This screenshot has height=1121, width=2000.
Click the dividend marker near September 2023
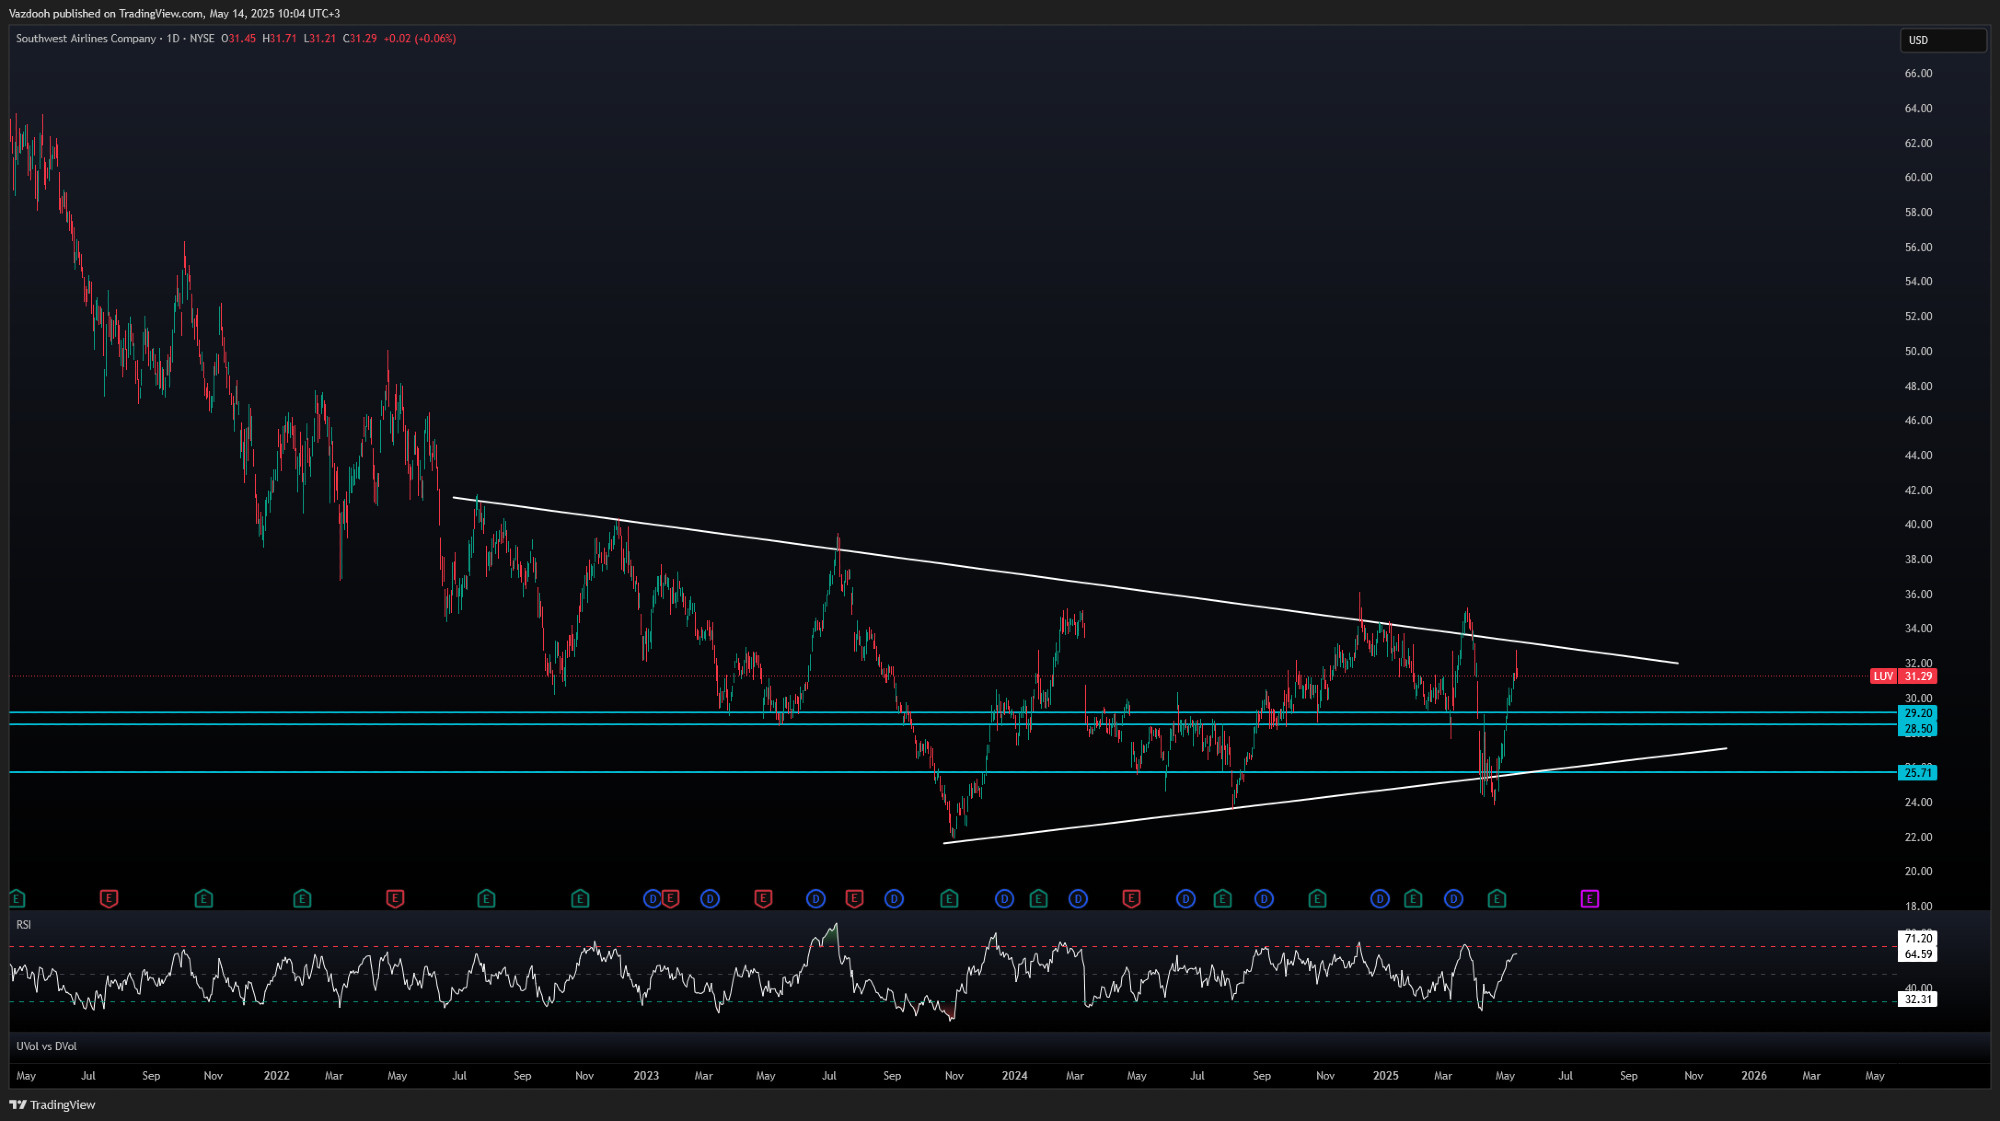click(894, 899)
